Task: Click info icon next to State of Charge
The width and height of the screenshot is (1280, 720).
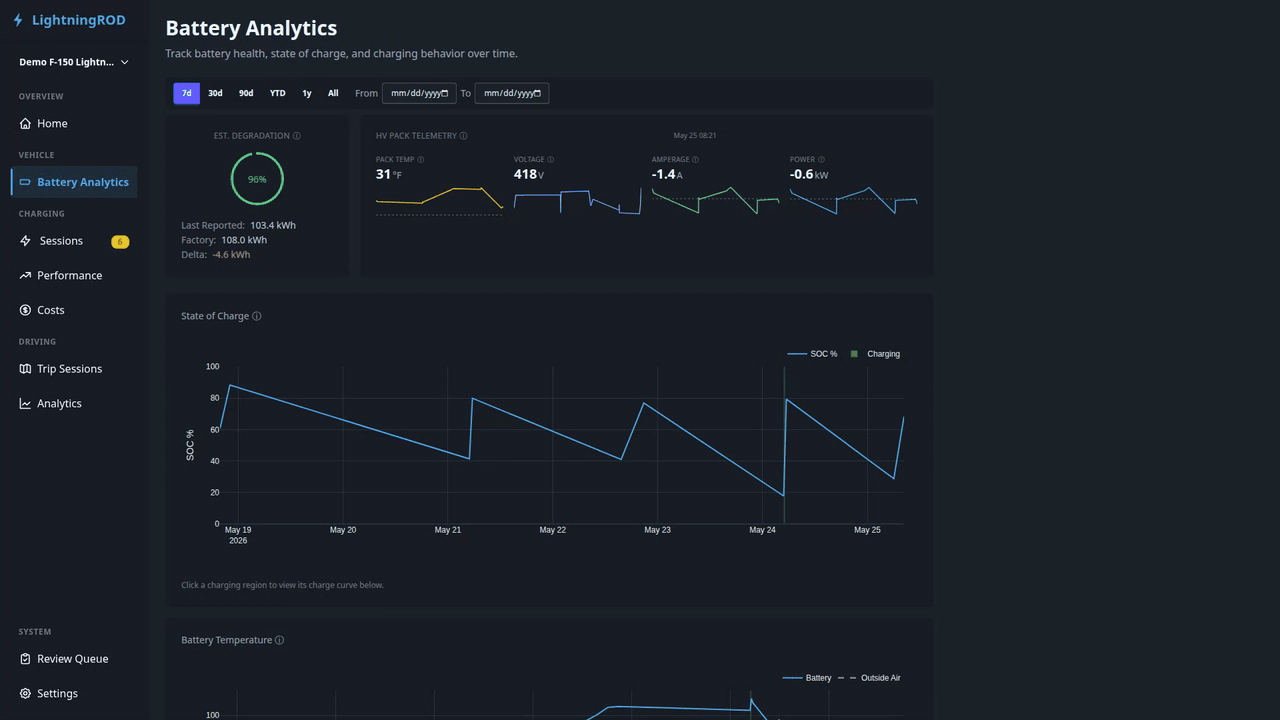Action: point(257,316)
